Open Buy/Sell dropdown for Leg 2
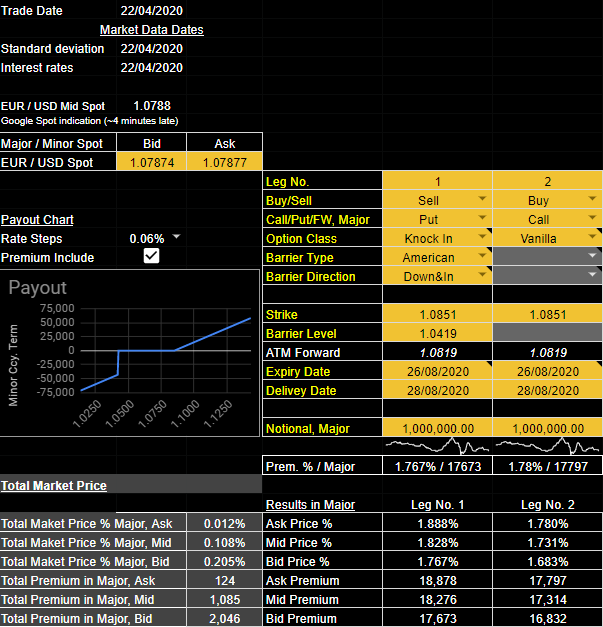 pyautogui.click(x=593, y=200)
